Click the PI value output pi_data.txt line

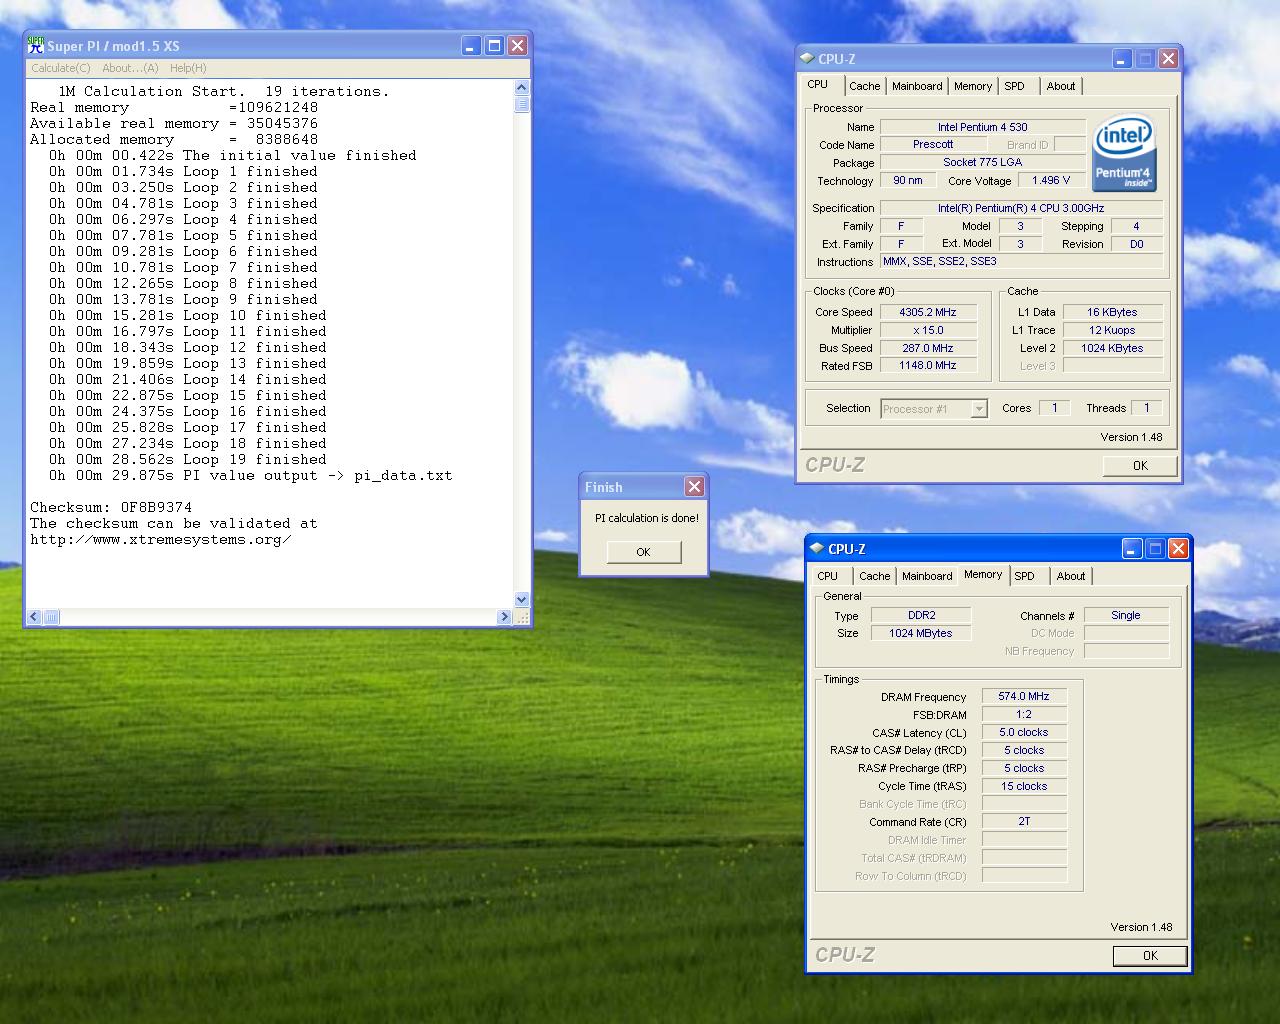tap(251, 475)
